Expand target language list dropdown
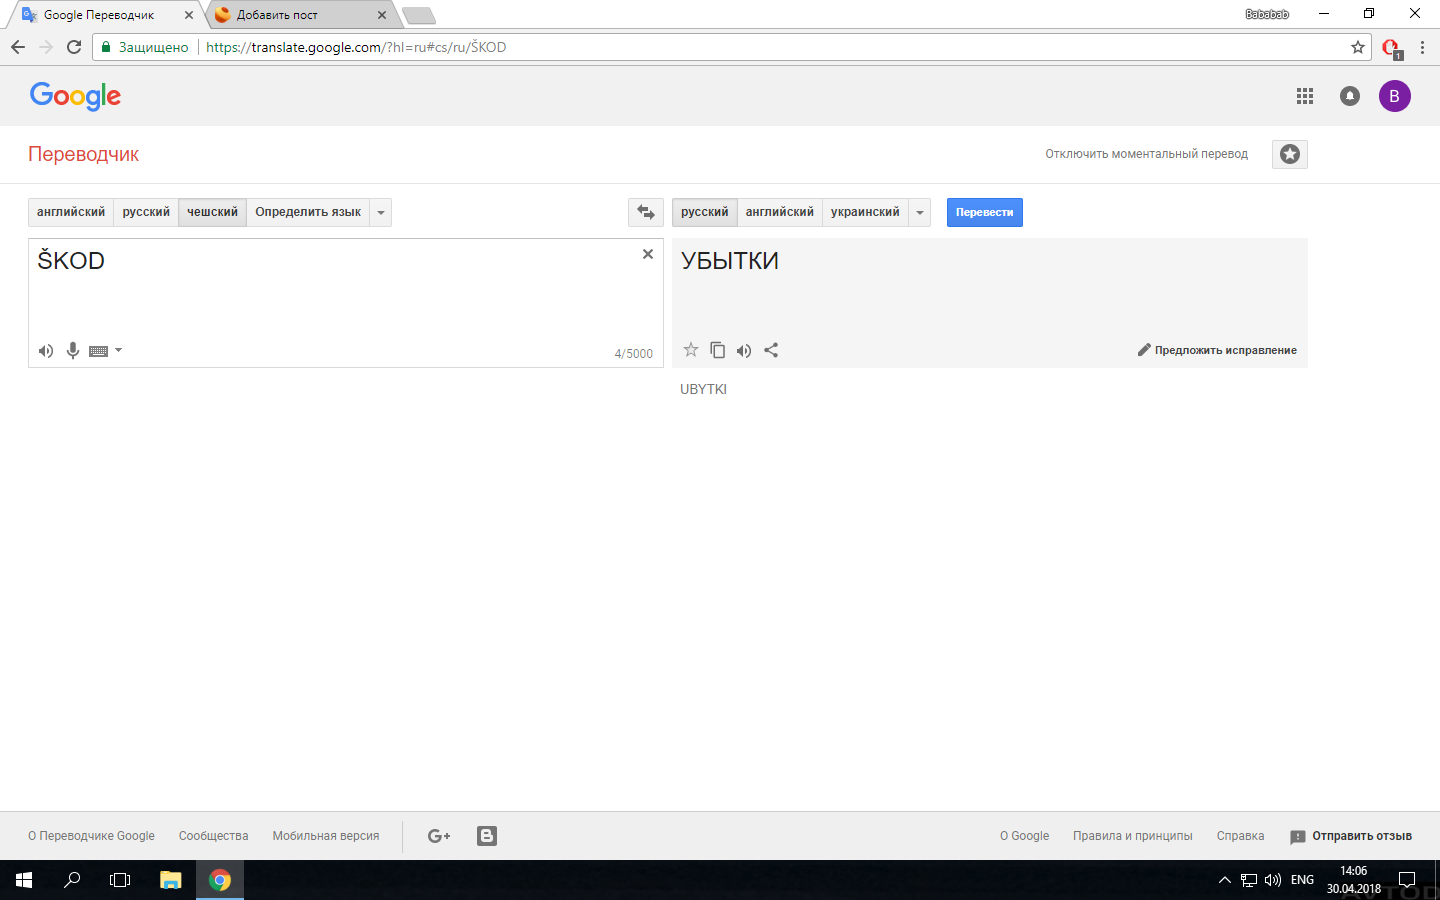Image resolution: width=1440 pixels, height=900 pixels. [x=920, y=212]
